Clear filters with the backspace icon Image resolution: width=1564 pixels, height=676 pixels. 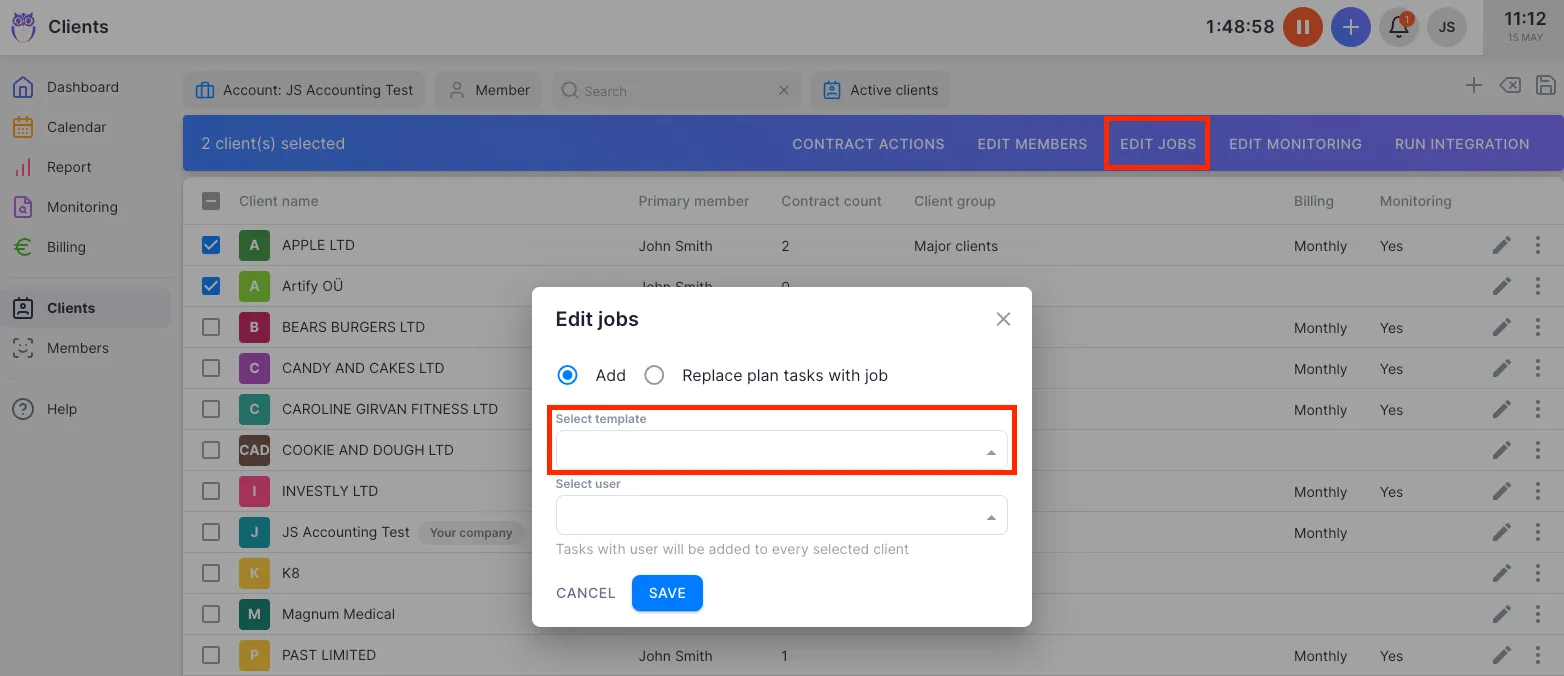pyautogui.click(x=1510, y=86)
